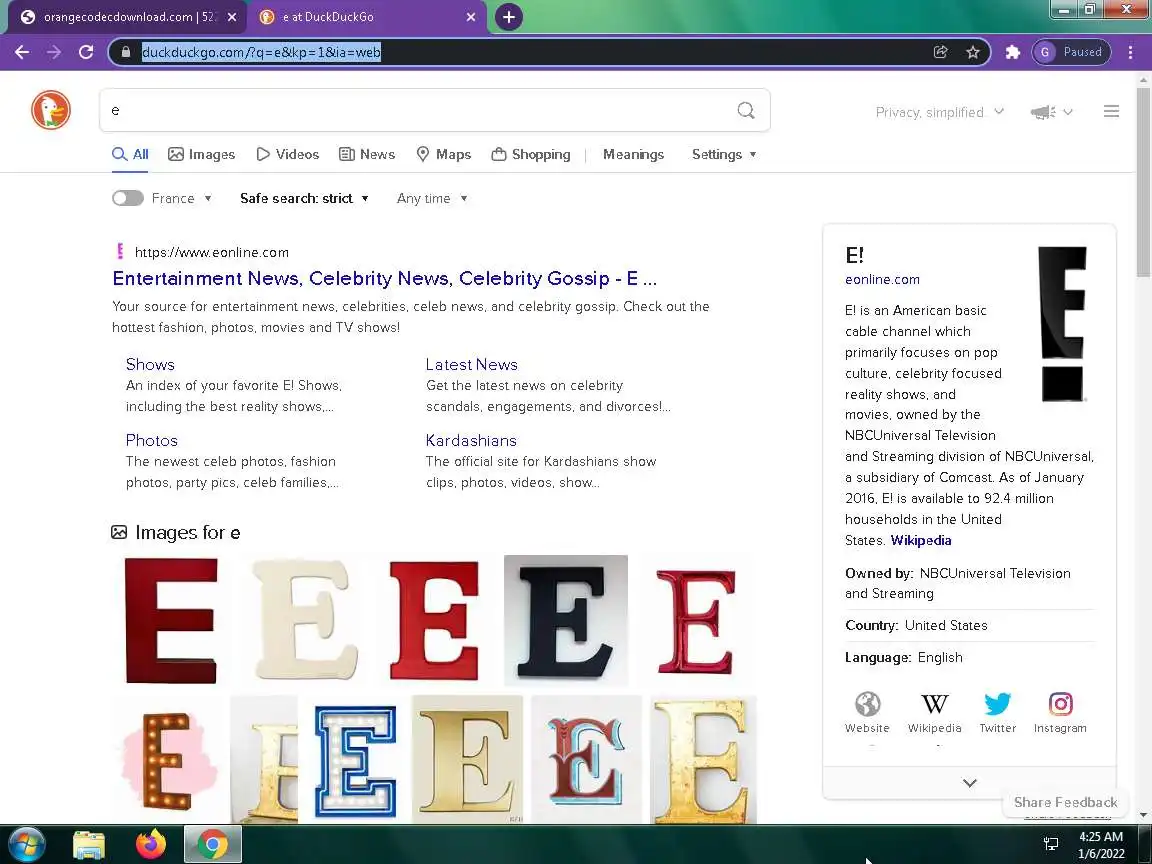Screen dimensions: 1152x864
Task: Close the orangecodecdownload.com tab
Action: click(x=232, y=17)
